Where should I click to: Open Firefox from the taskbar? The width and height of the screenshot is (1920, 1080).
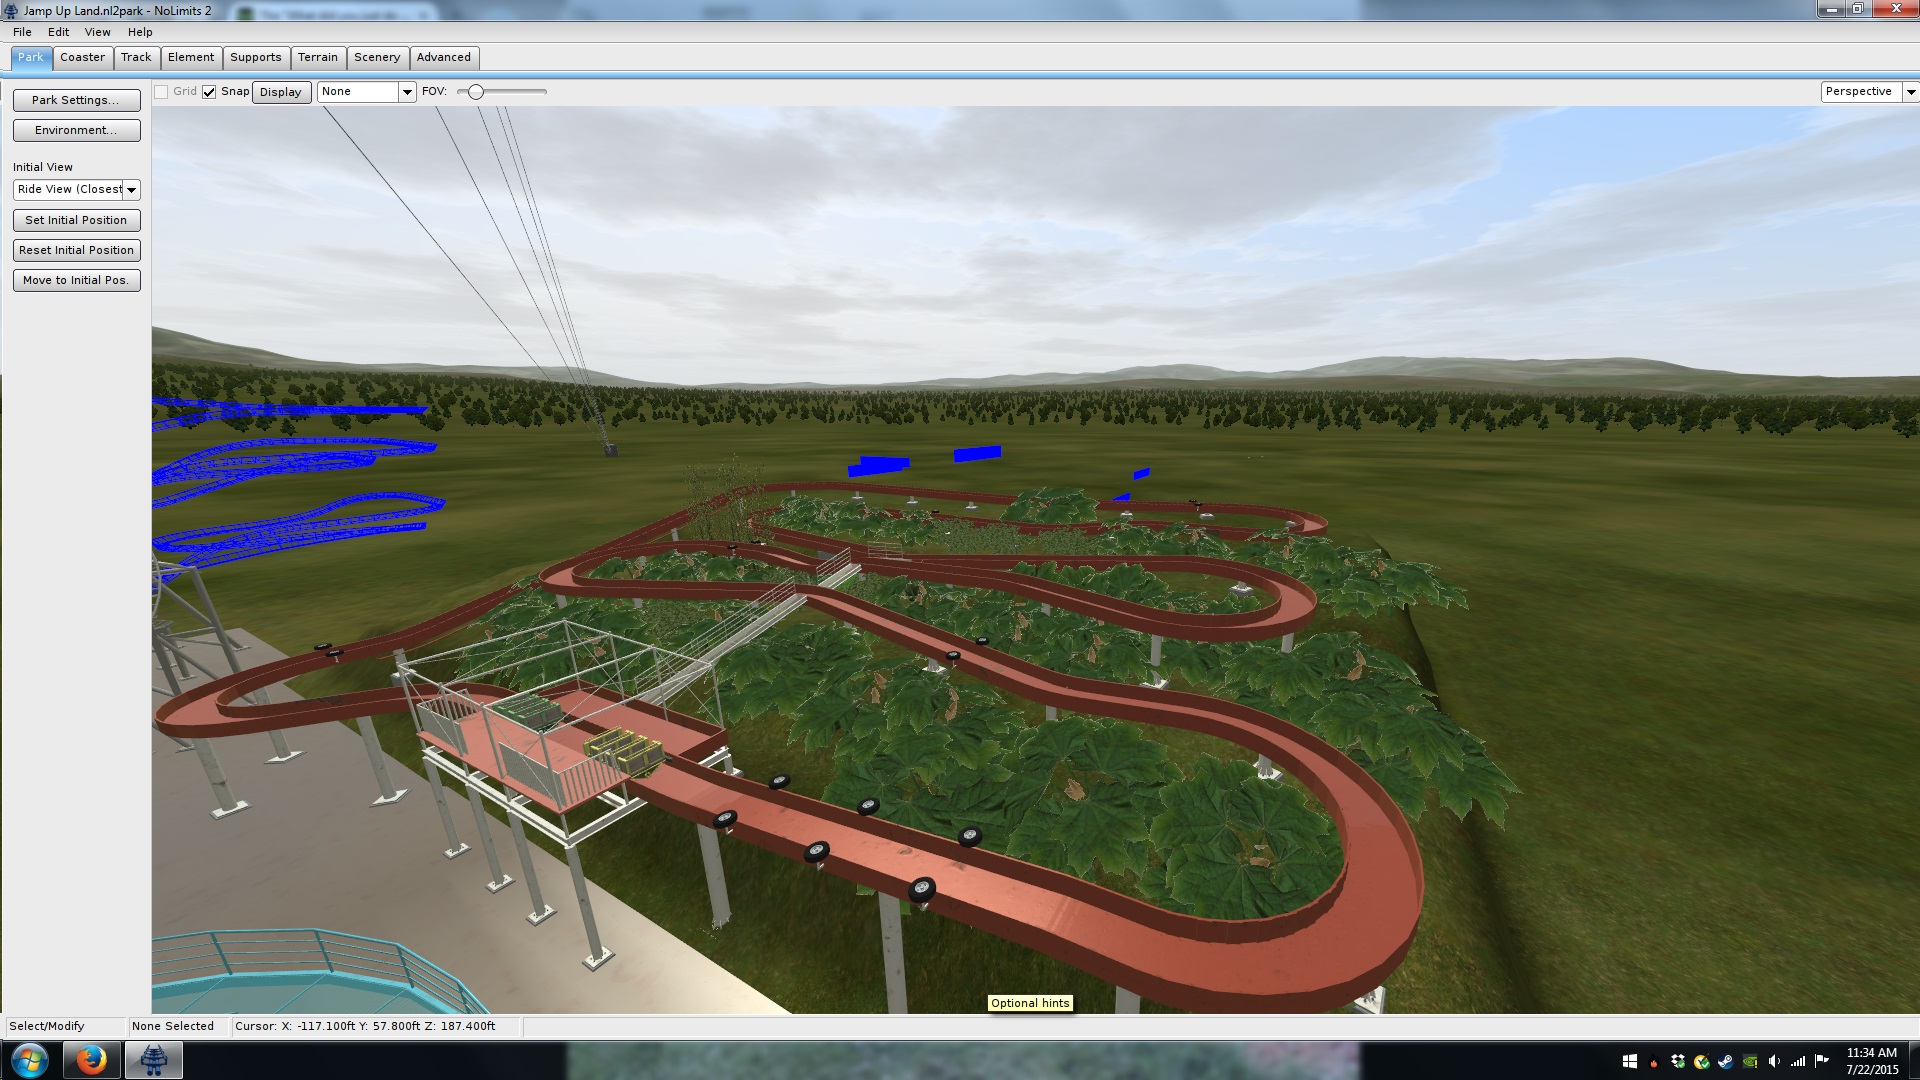(x=91, y=1059)
